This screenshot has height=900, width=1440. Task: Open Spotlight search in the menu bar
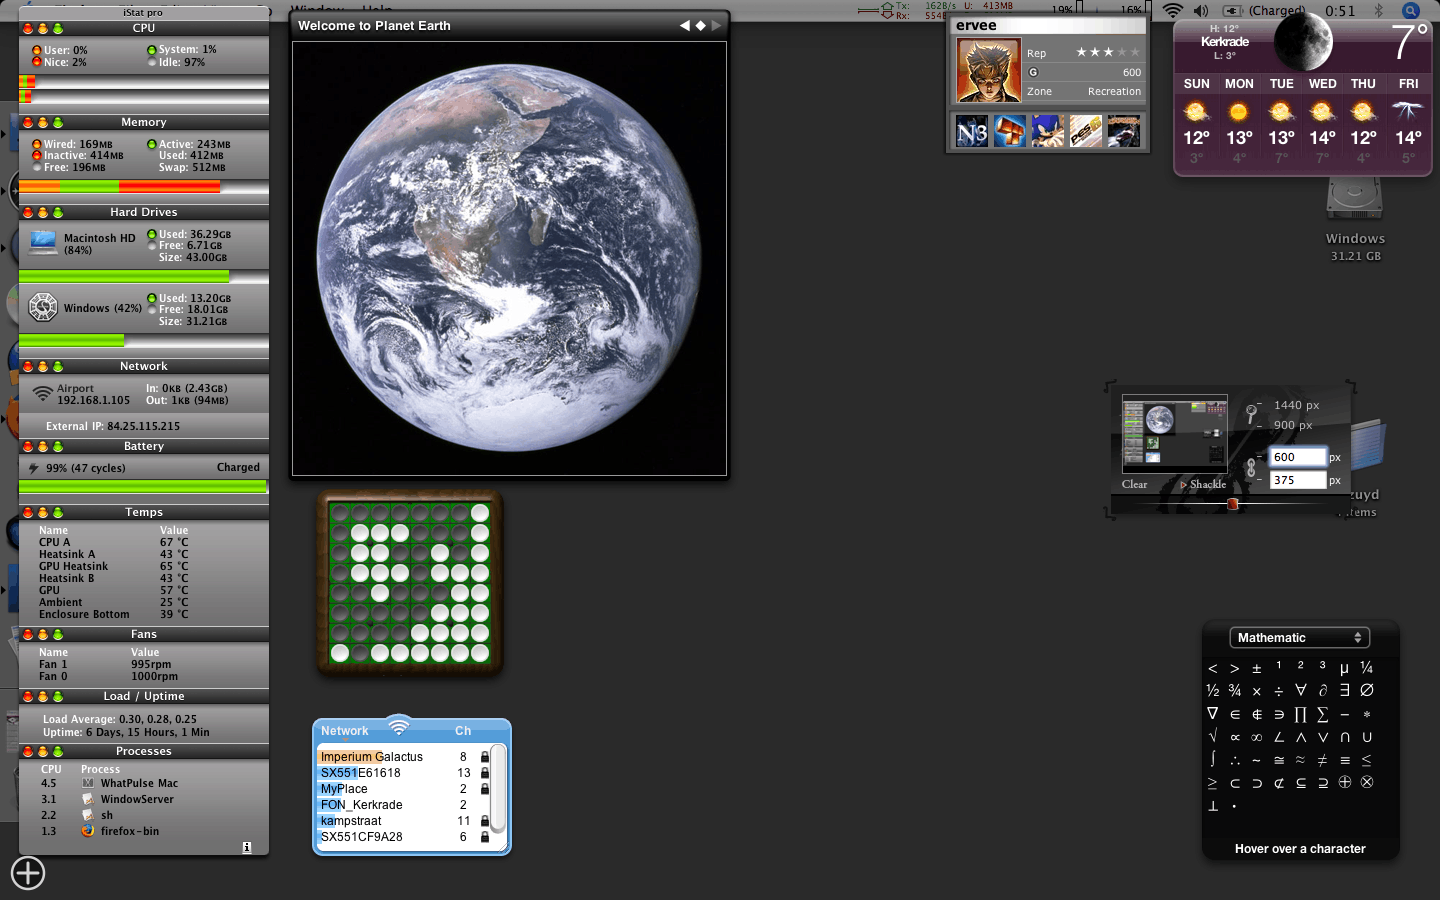(1411, 10)
